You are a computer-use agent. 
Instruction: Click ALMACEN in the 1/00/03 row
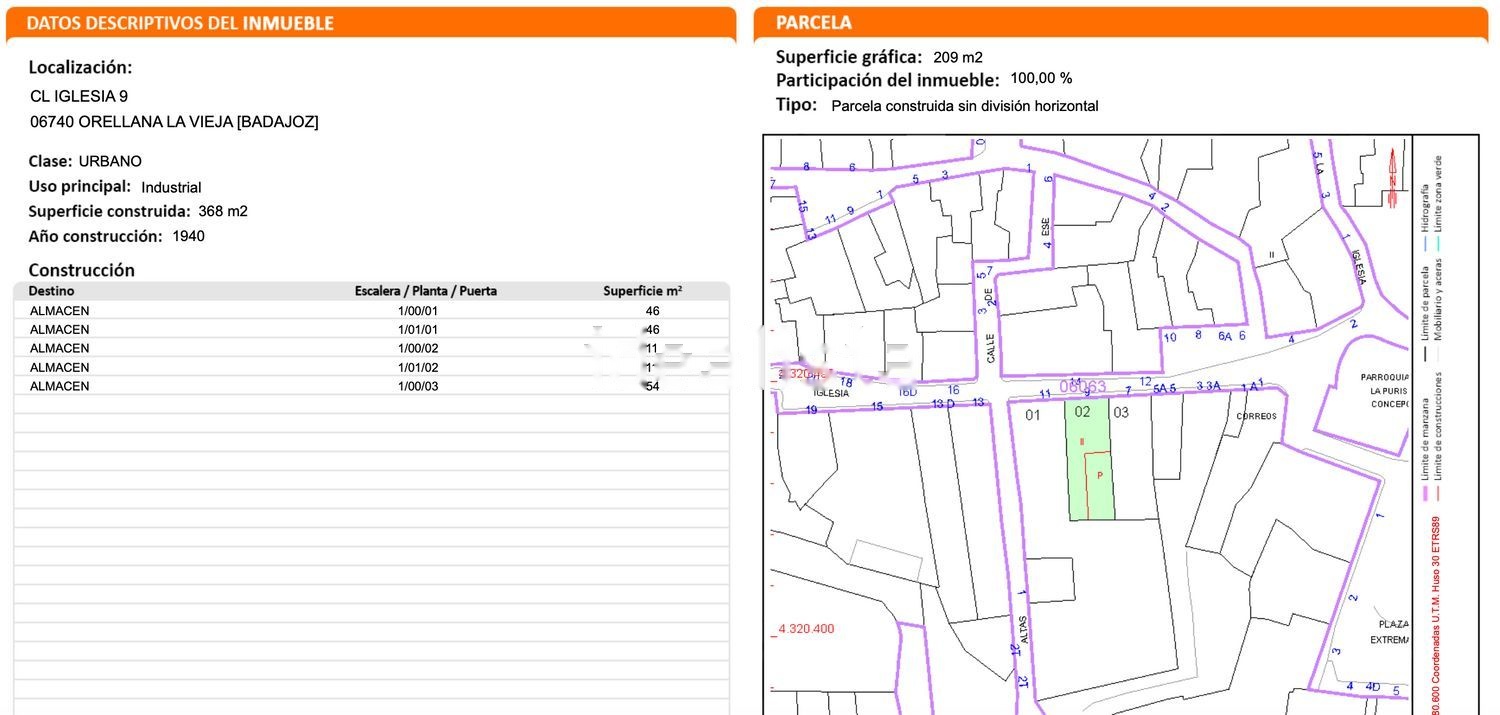tap(59, 386)
